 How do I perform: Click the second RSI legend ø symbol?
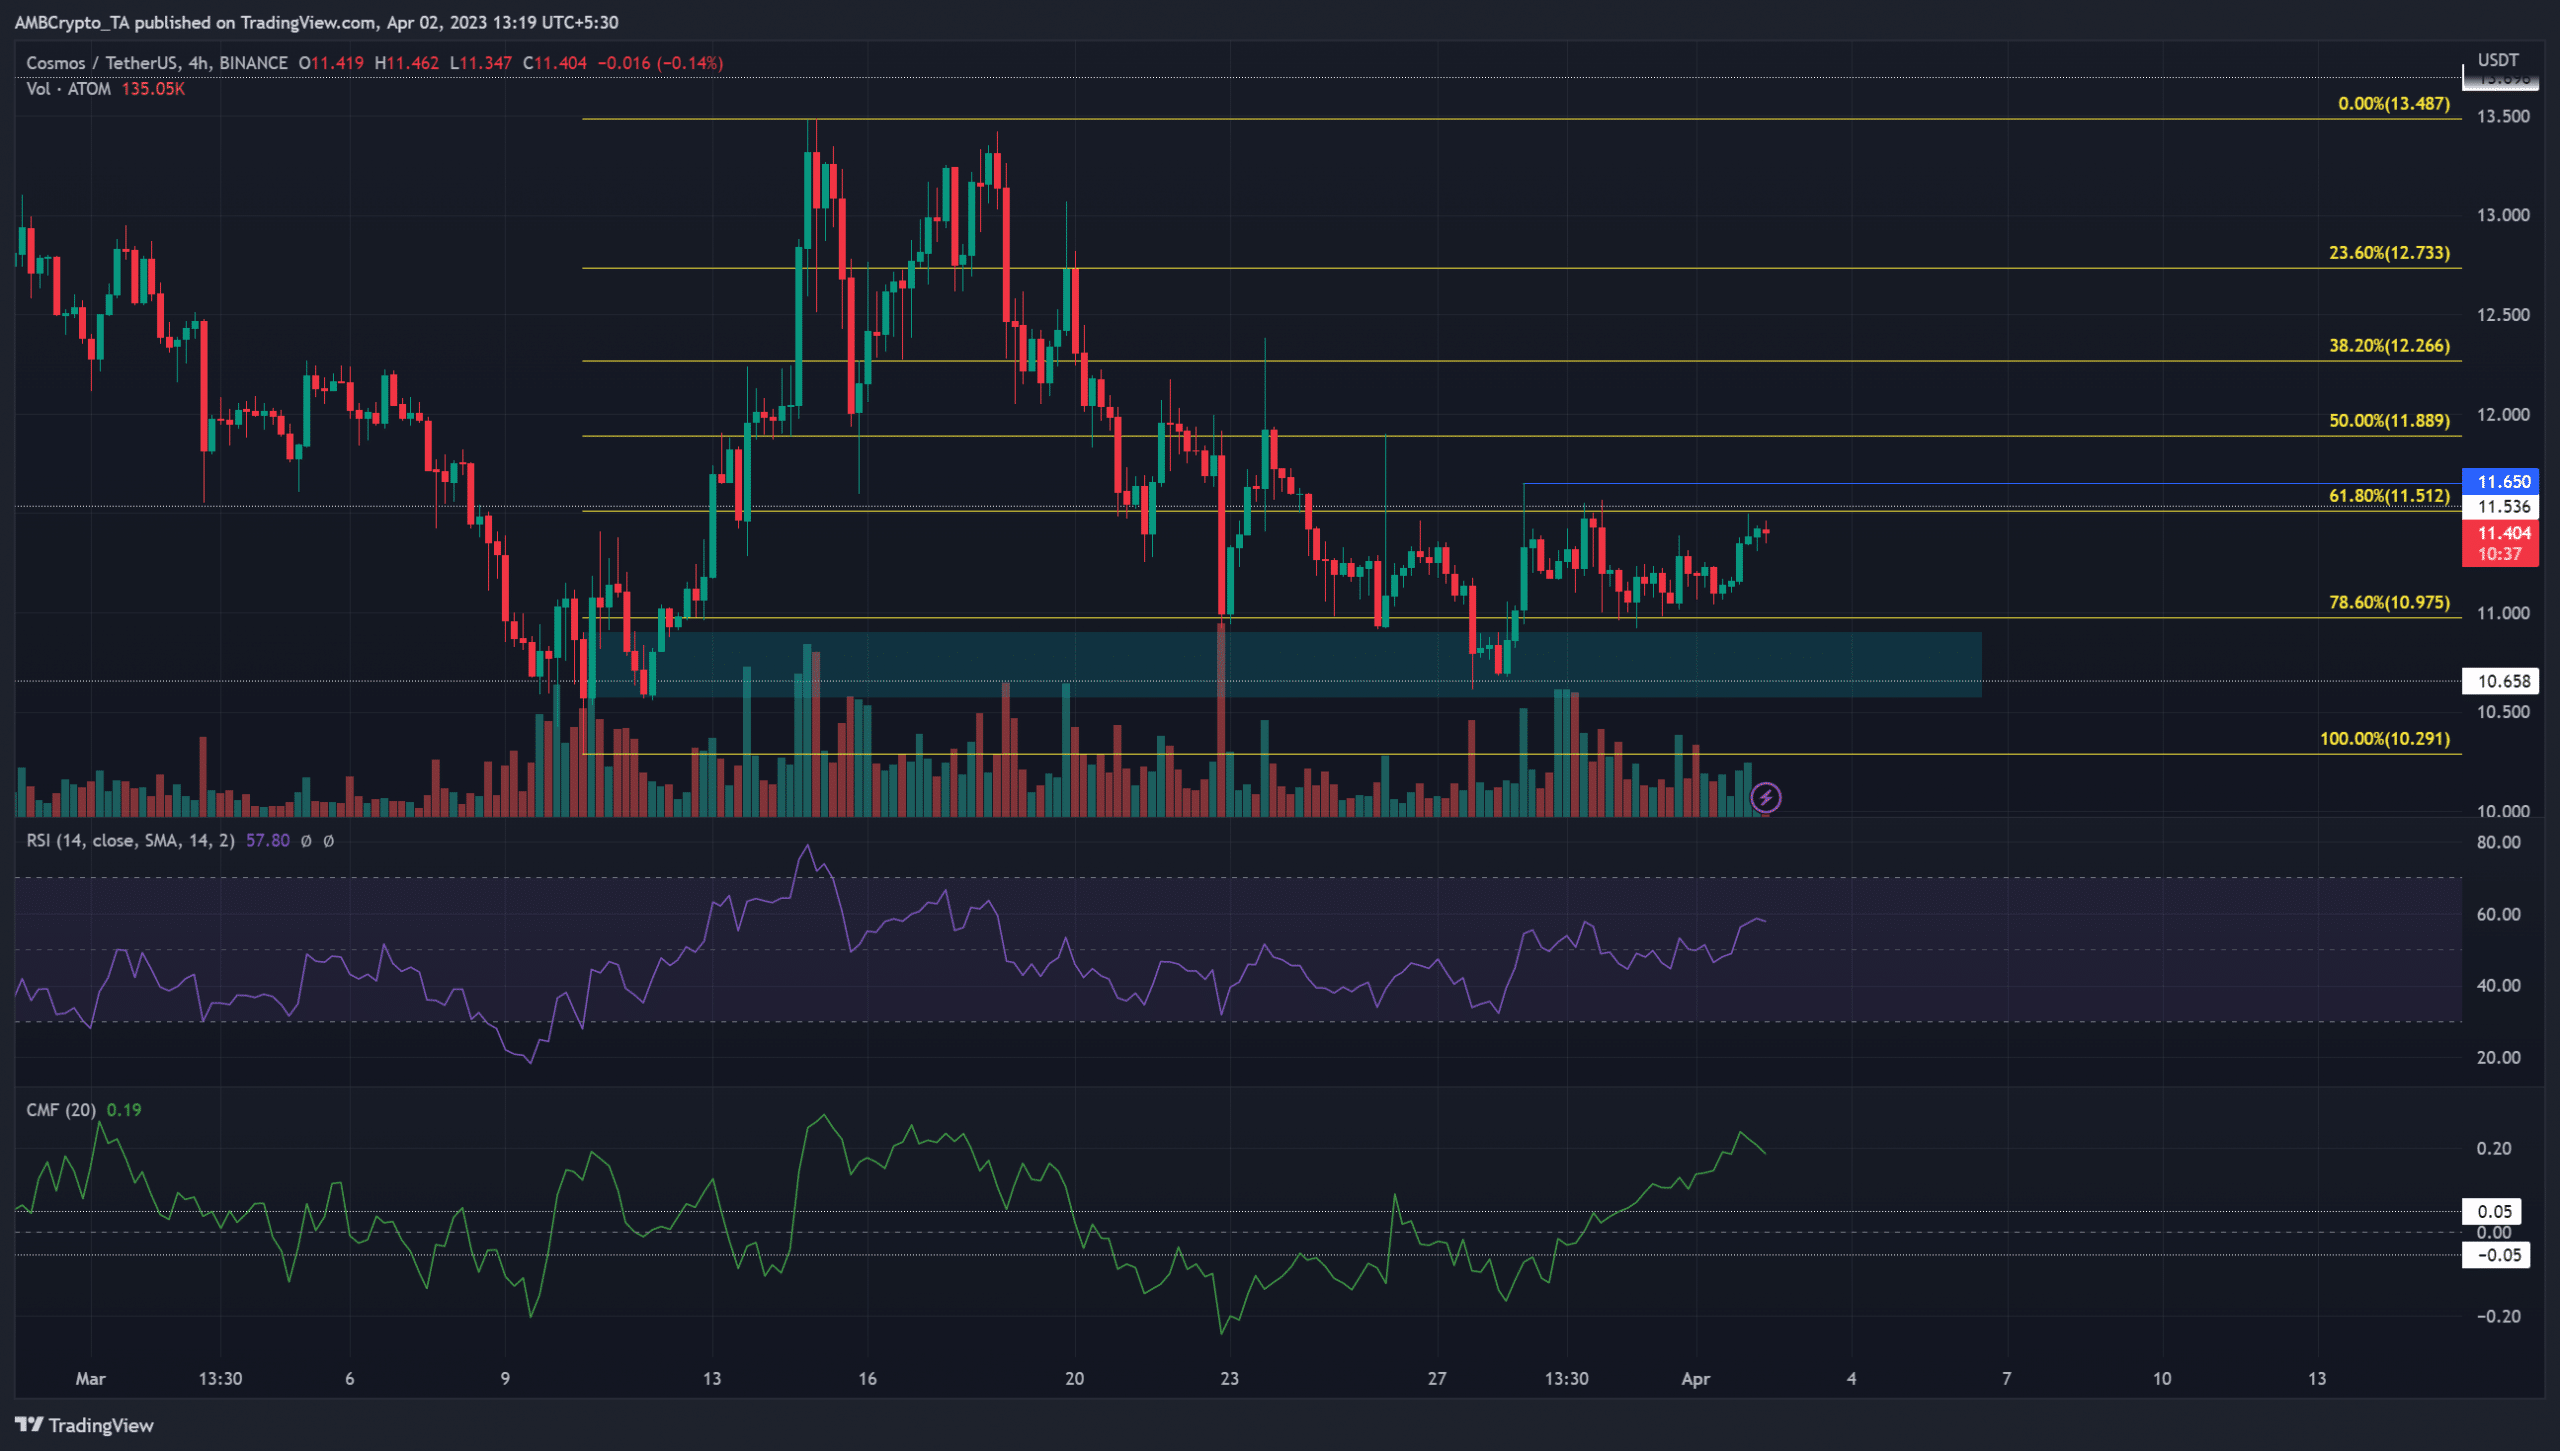click(329, 841)
